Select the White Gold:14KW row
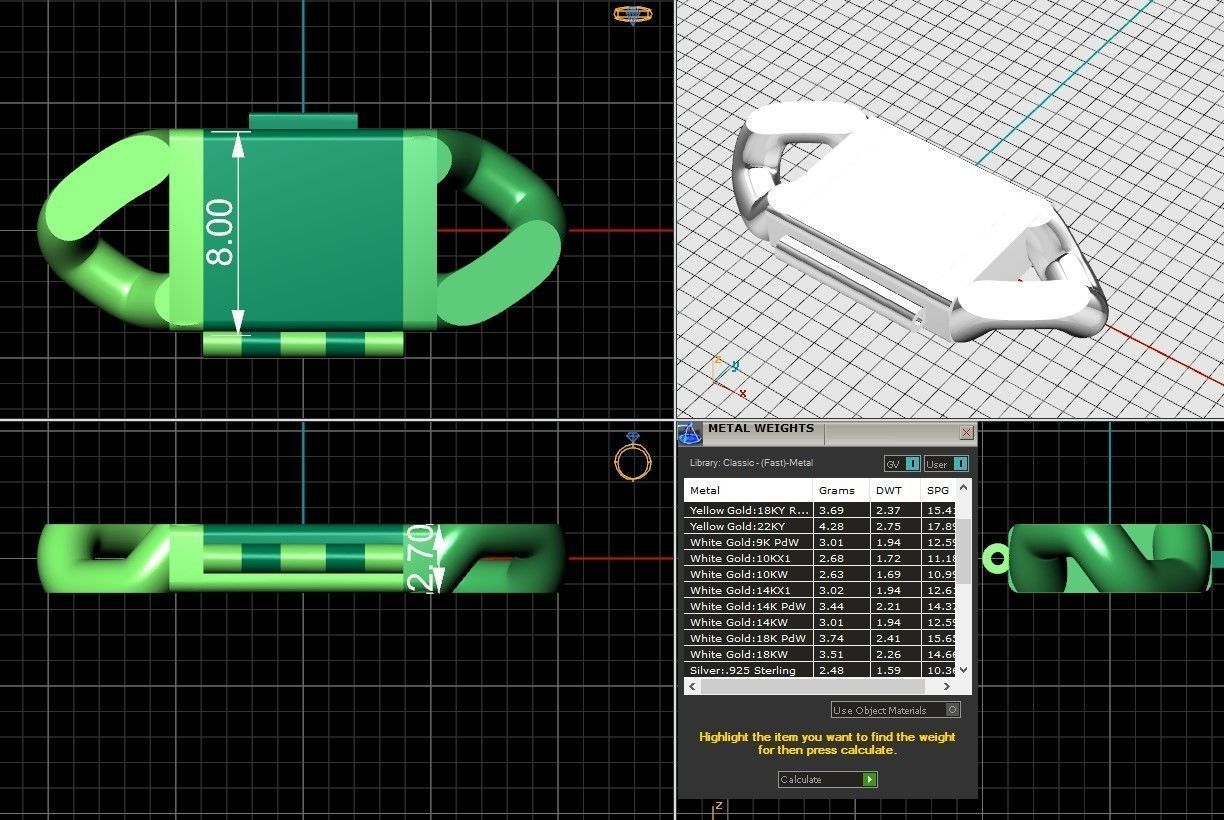 click(820, 622)
